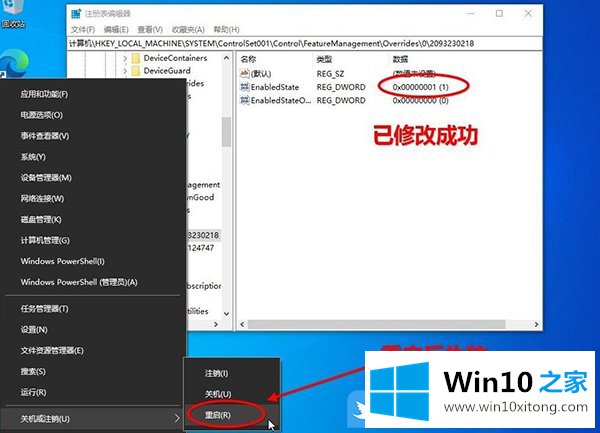The image size is (600, 433).
Task: Open Settings (设置) entry
Action: pyautogui.click(x=93, y=329)
